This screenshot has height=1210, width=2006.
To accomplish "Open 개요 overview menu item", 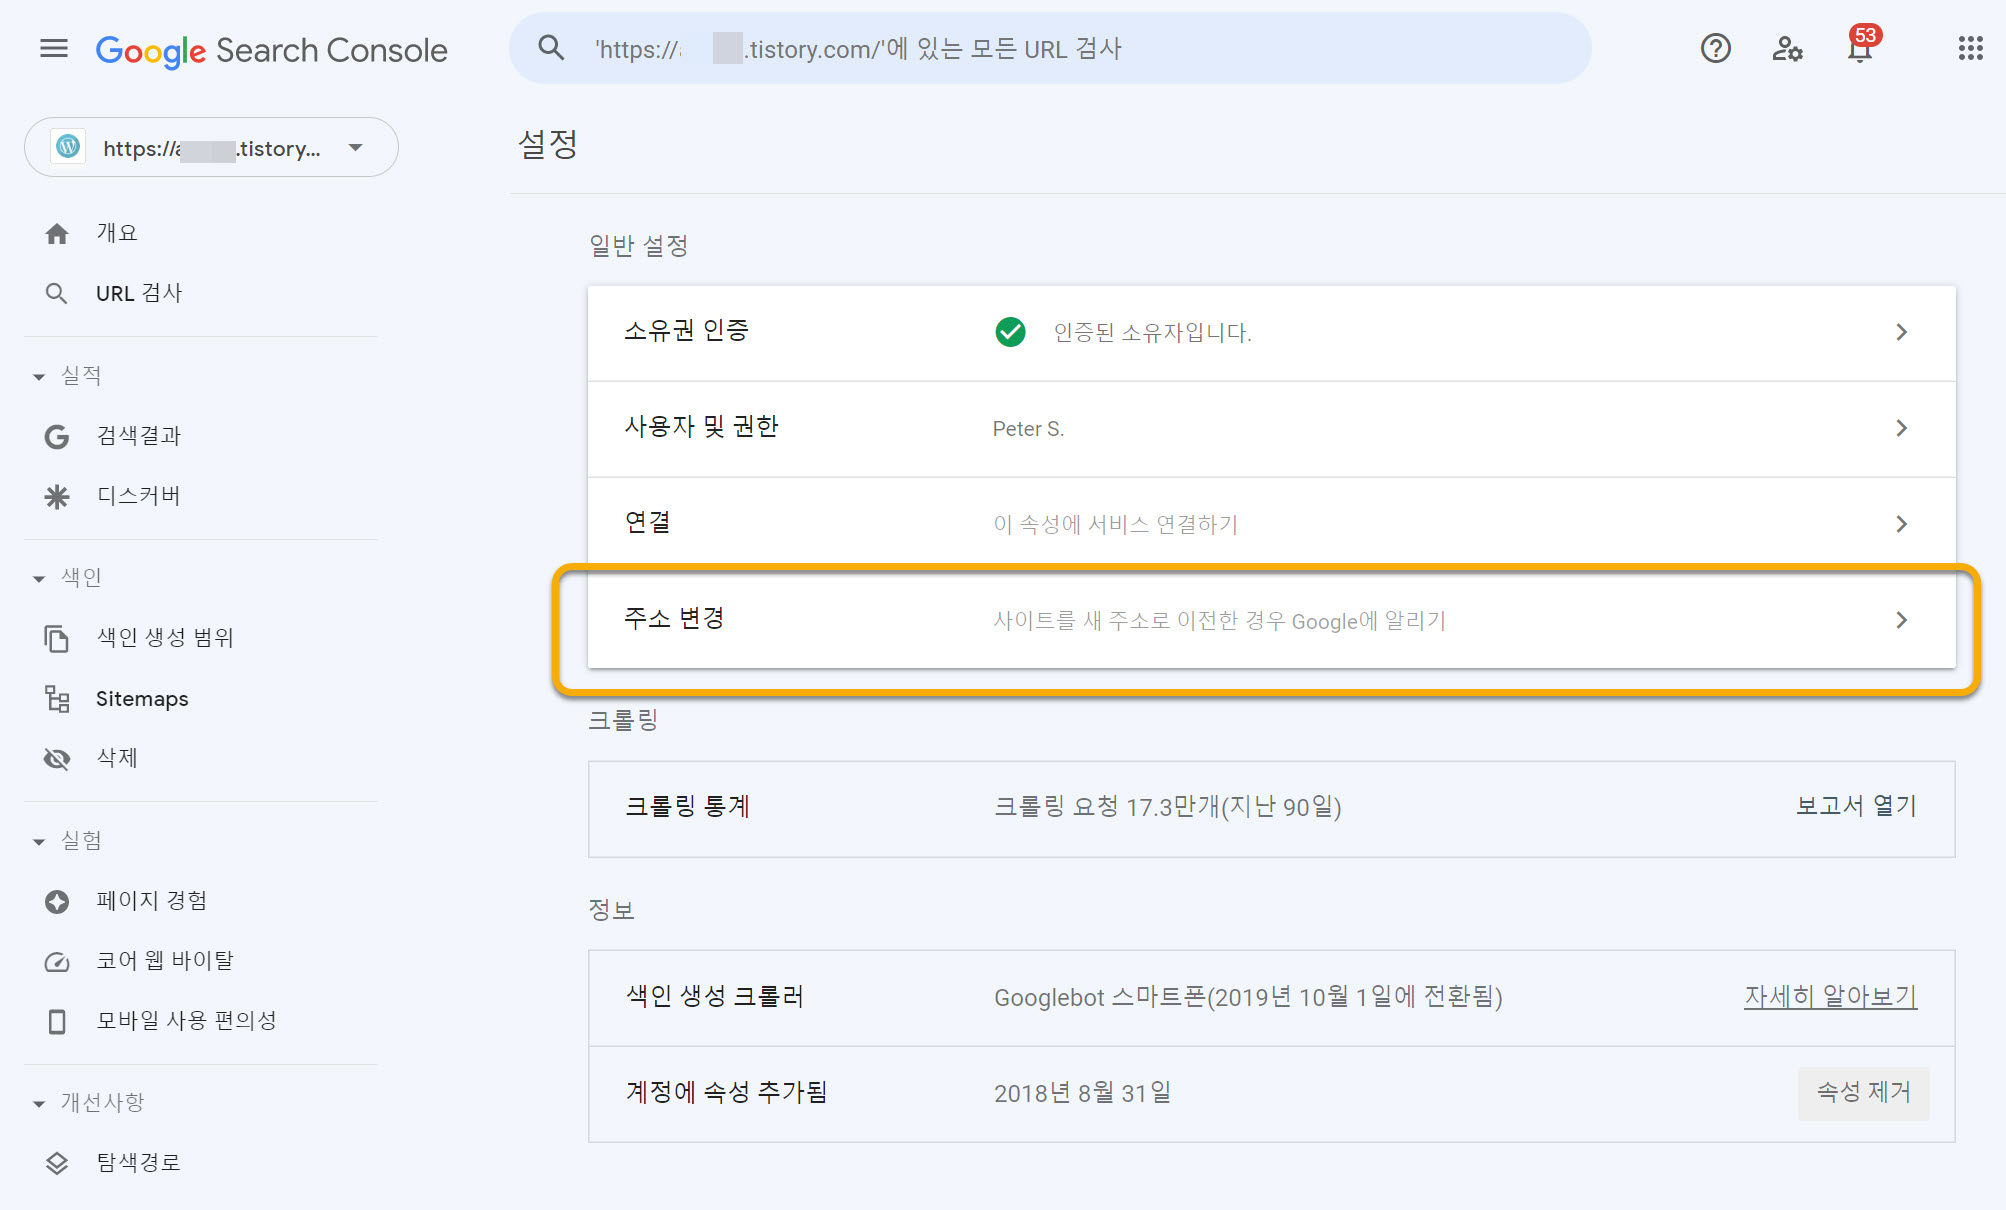I will point(116,233).
